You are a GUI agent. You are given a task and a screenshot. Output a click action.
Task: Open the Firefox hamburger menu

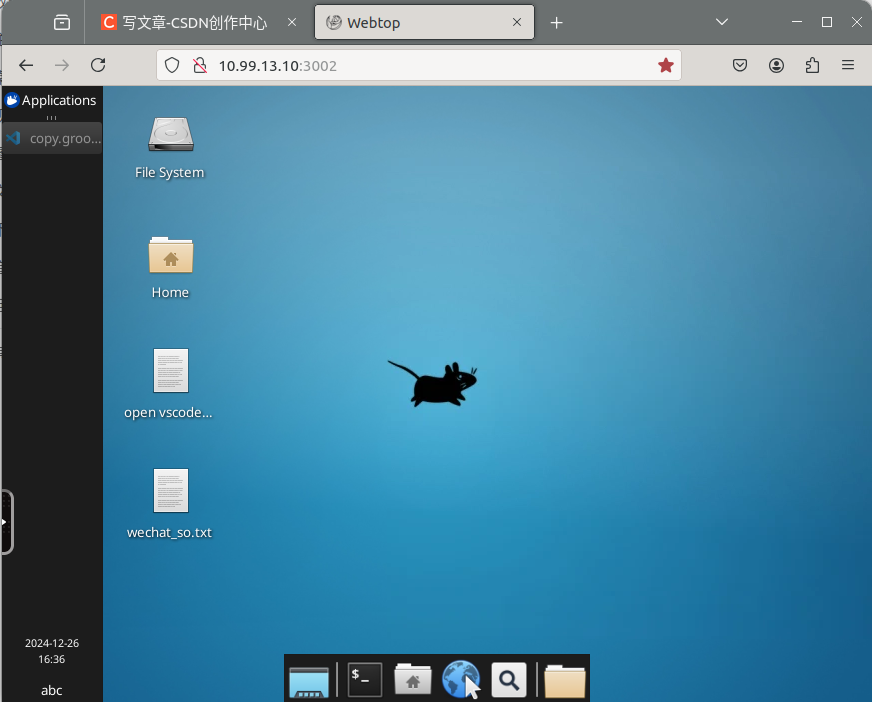click(848, 65)
